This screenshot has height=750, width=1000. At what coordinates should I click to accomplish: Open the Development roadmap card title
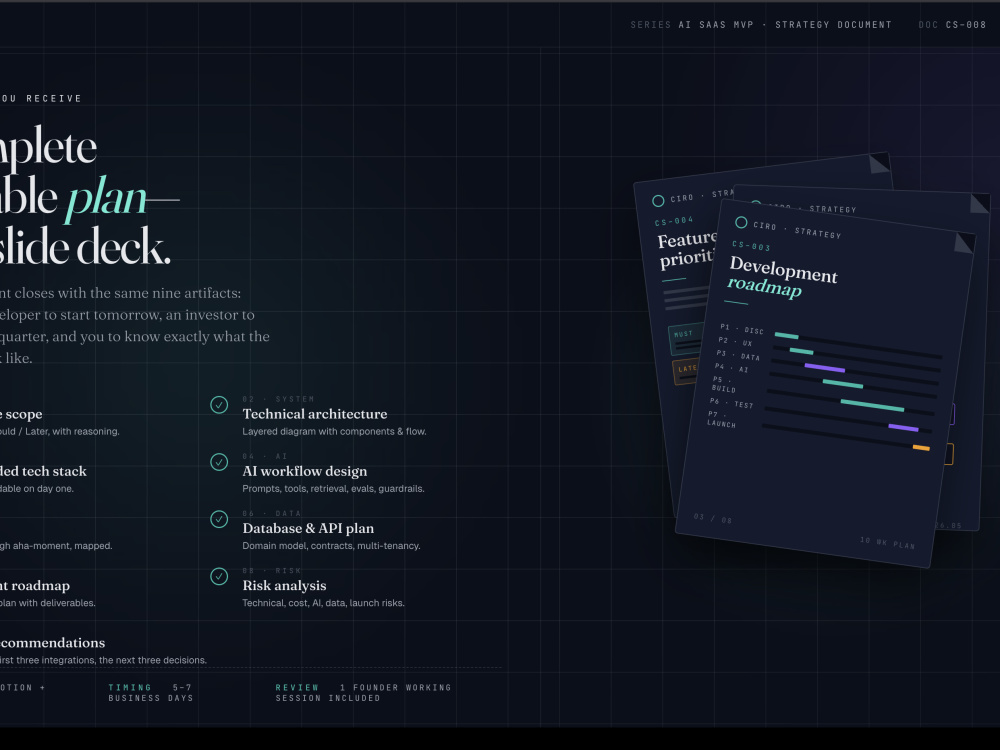click(x=782, y=277)
